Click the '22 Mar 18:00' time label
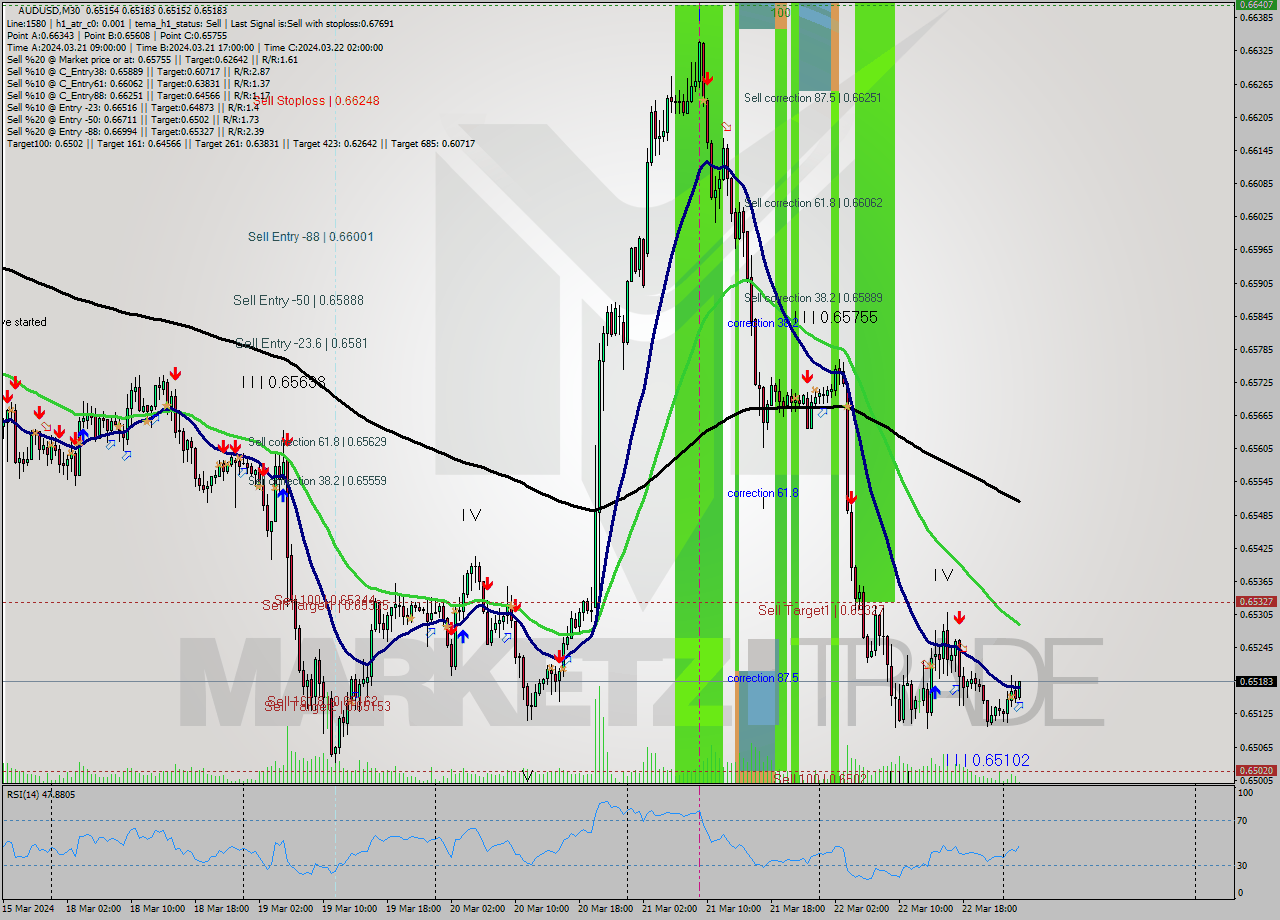This screenshot has height=920, width=1280. 990,909
